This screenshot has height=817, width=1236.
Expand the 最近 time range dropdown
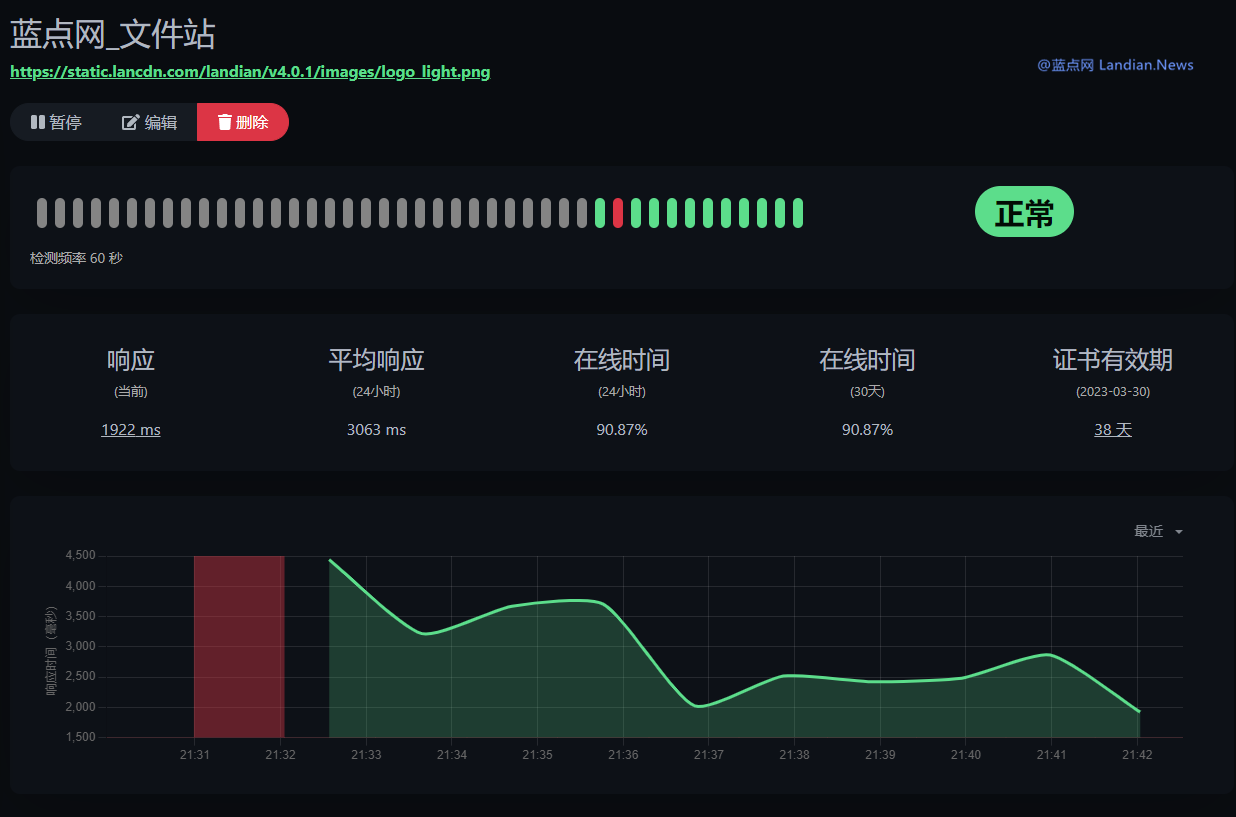1158,531
